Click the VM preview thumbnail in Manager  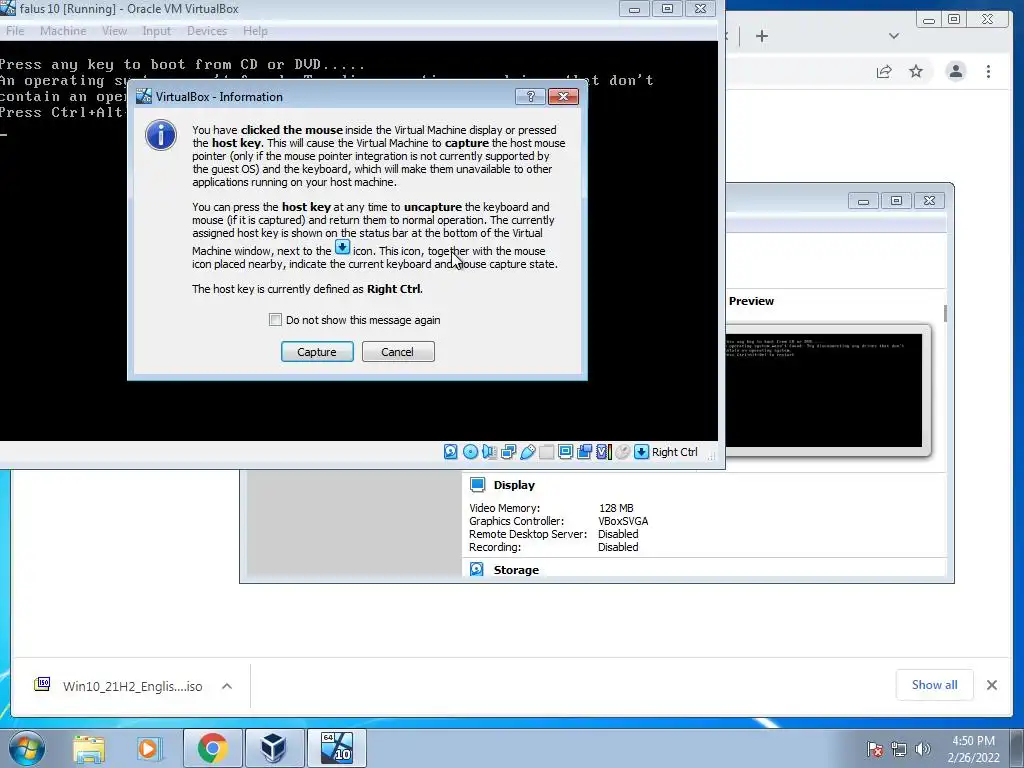point(824,391)
